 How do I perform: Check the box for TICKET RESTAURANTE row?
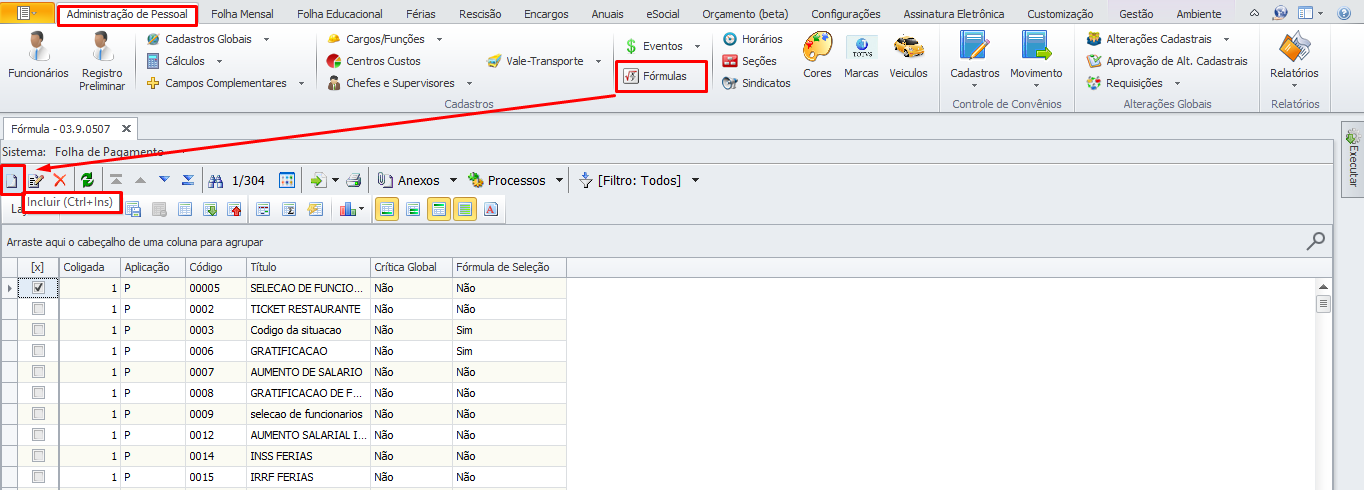point(38,309)
